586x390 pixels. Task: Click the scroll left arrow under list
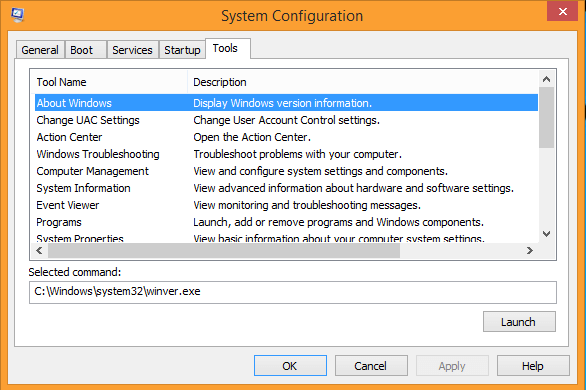(x=39, y=250)
